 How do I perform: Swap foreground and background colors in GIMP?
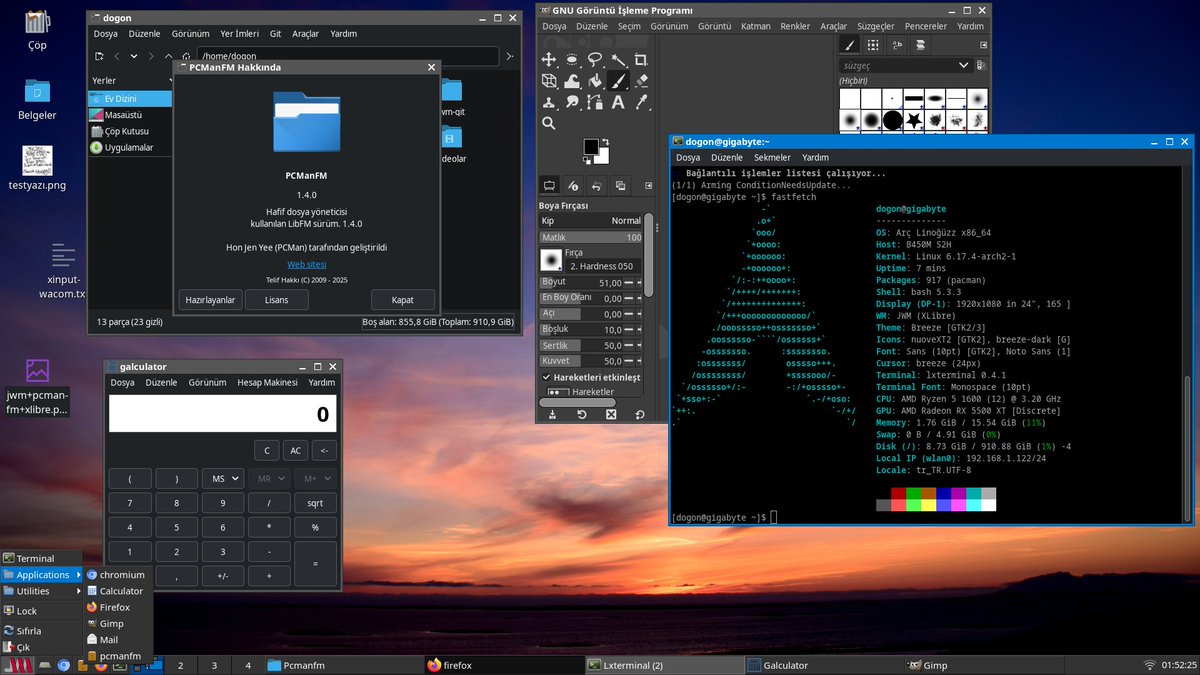pos(607,142)
